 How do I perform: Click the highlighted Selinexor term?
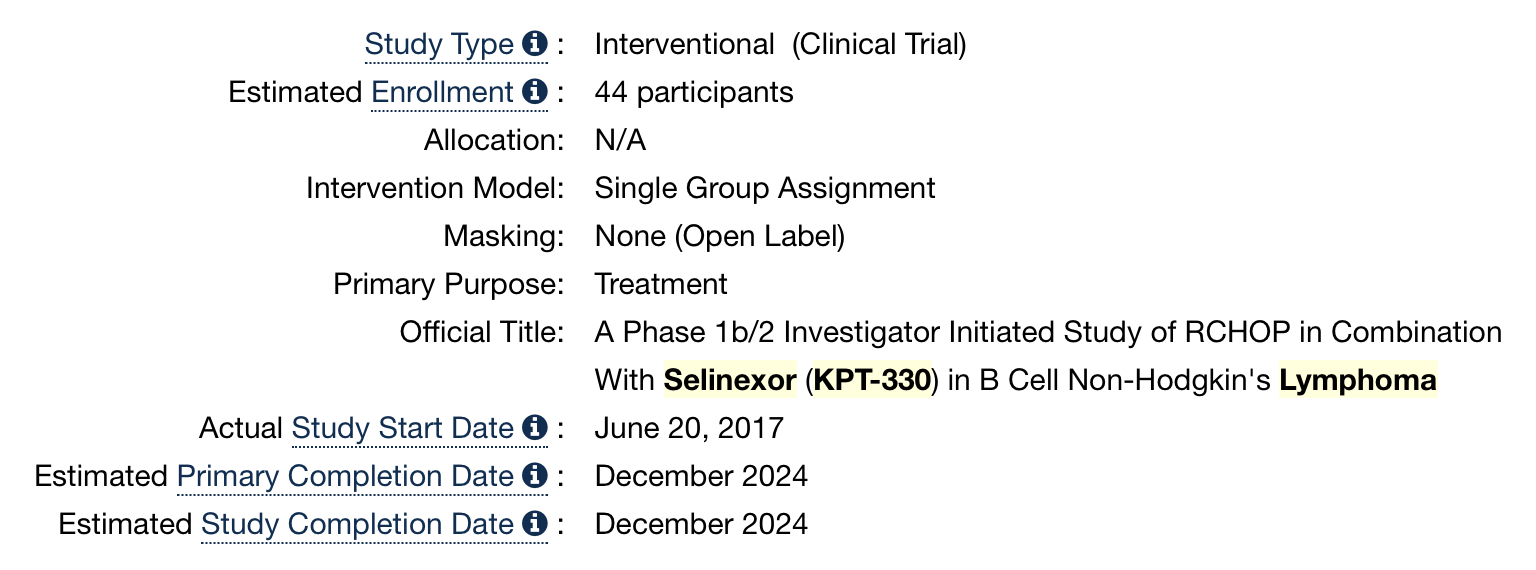(x=730, y=380)
